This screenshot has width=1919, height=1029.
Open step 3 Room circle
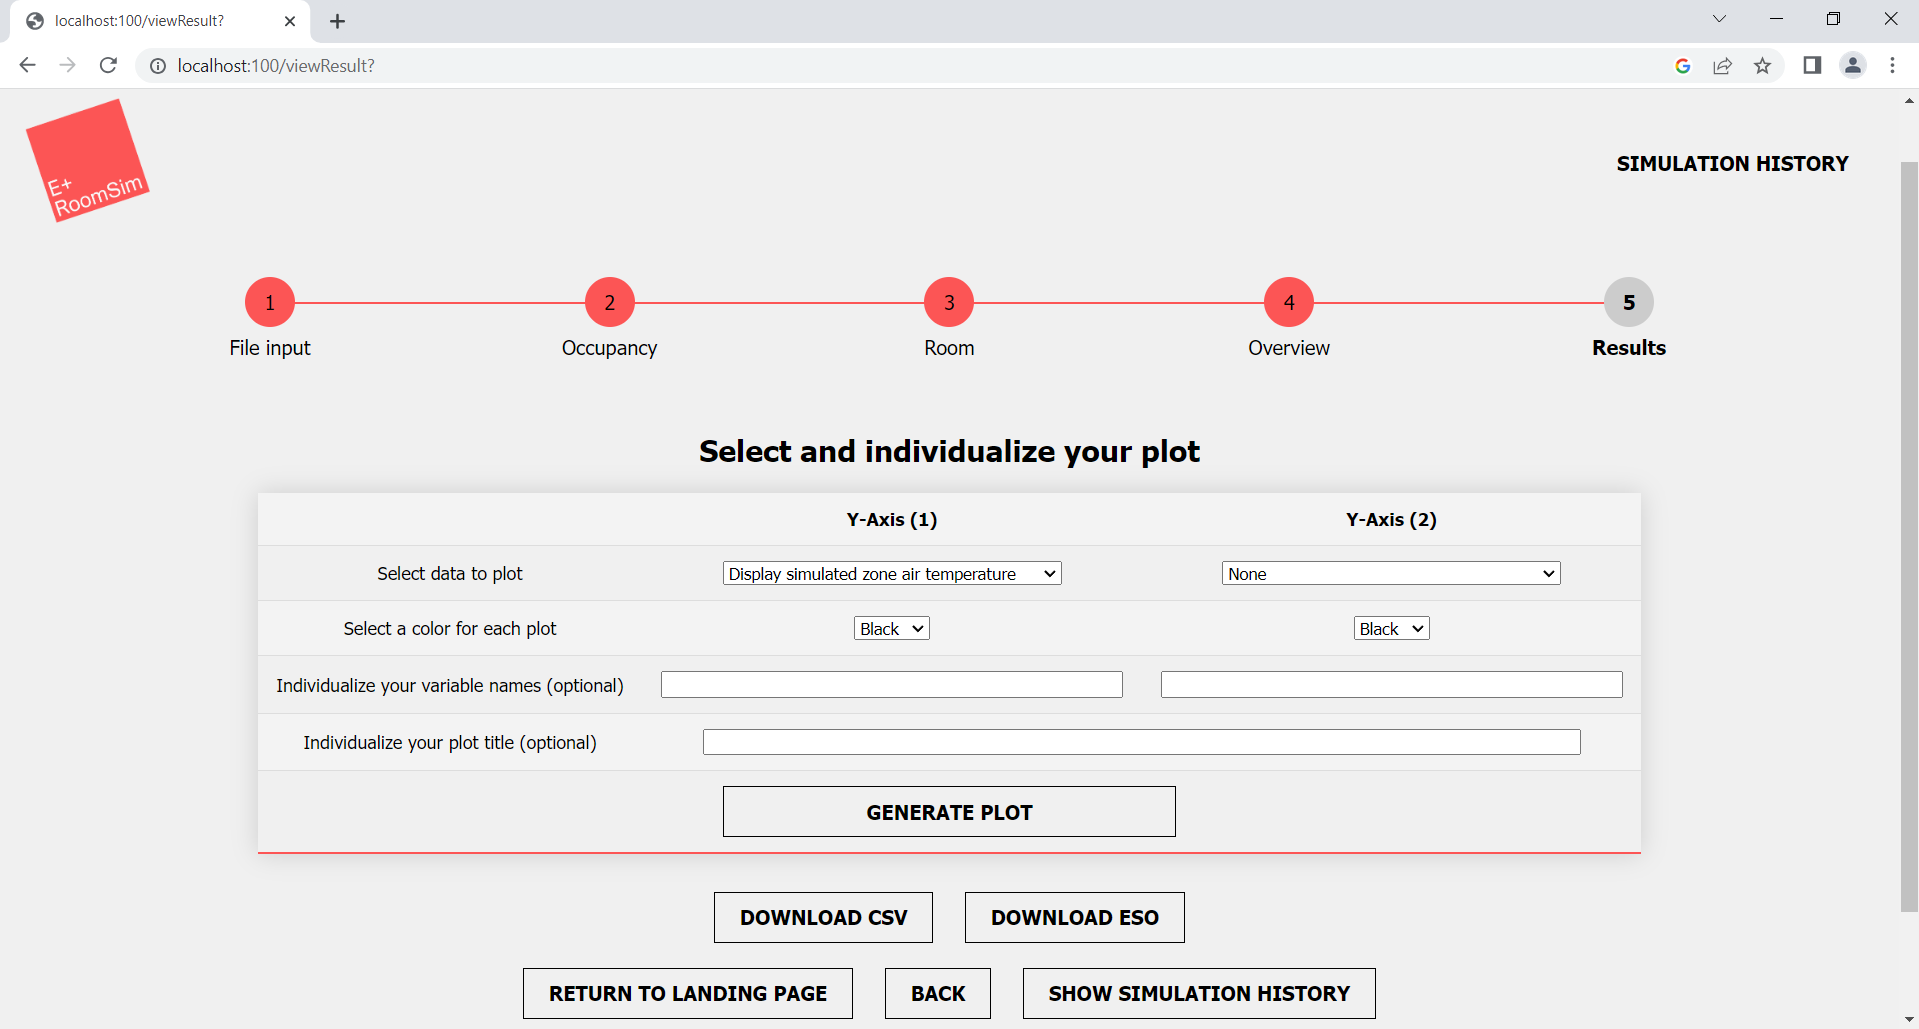click(949, 302)
